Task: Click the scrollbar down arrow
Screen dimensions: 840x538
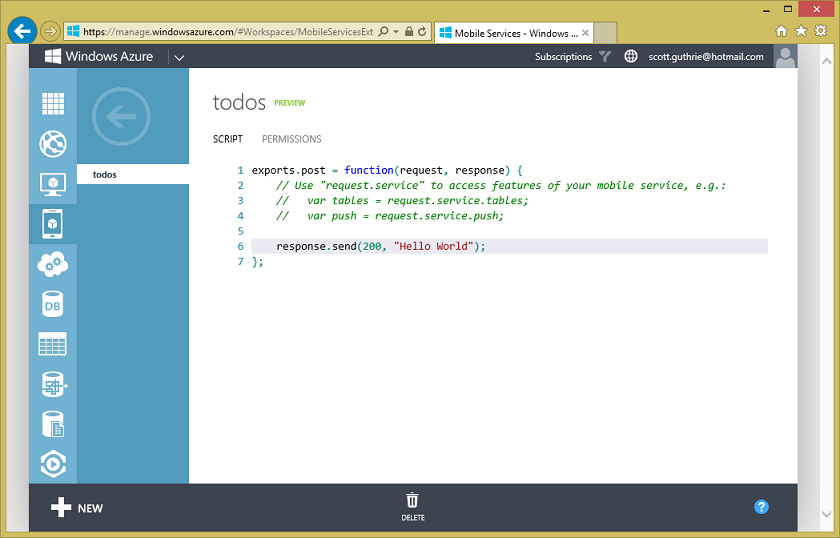Action: (x=826, y=514)
